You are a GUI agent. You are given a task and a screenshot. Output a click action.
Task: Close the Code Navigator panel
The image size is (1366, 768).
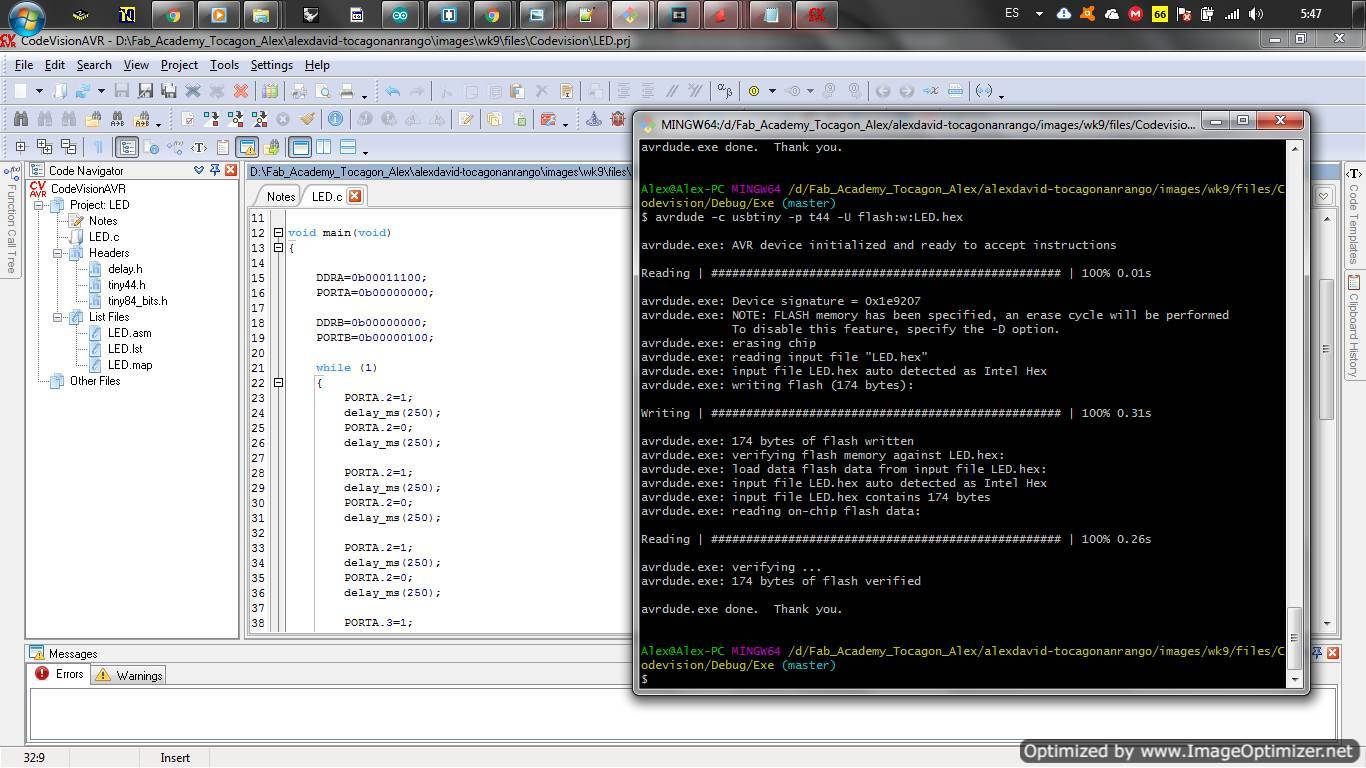pos(231,170)
